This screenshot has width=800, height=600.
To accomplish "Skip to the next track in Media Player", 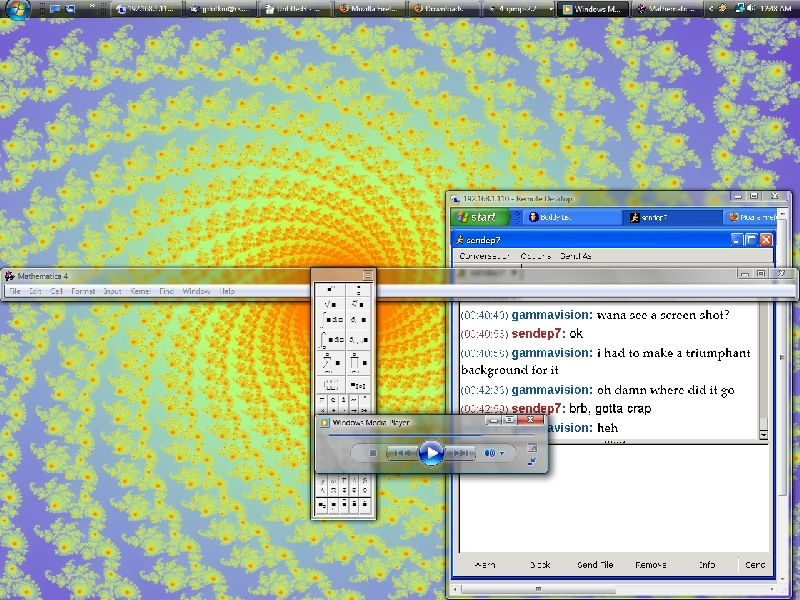I will [x=461, y=453].
